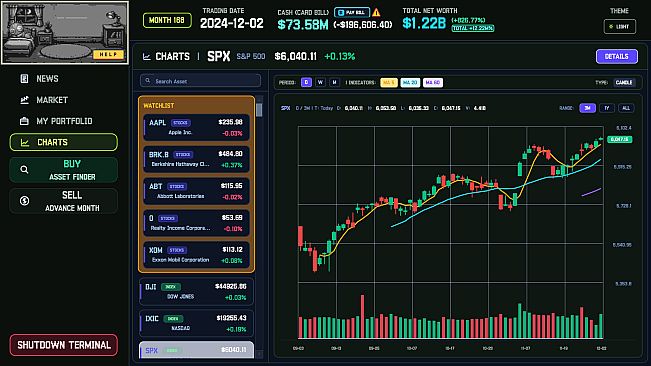Click the Month 168 badge
This screenshot has width=651, height=366.
(167, 20)
